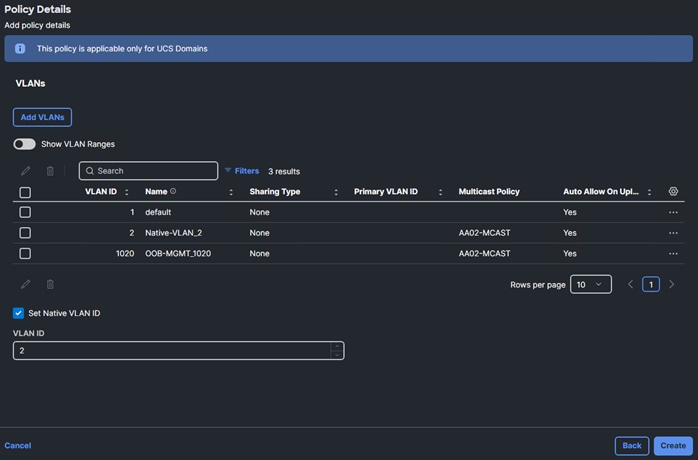This screenshot has width=698, height=460.
Task: Click the Cancel link
Action: 18,445
